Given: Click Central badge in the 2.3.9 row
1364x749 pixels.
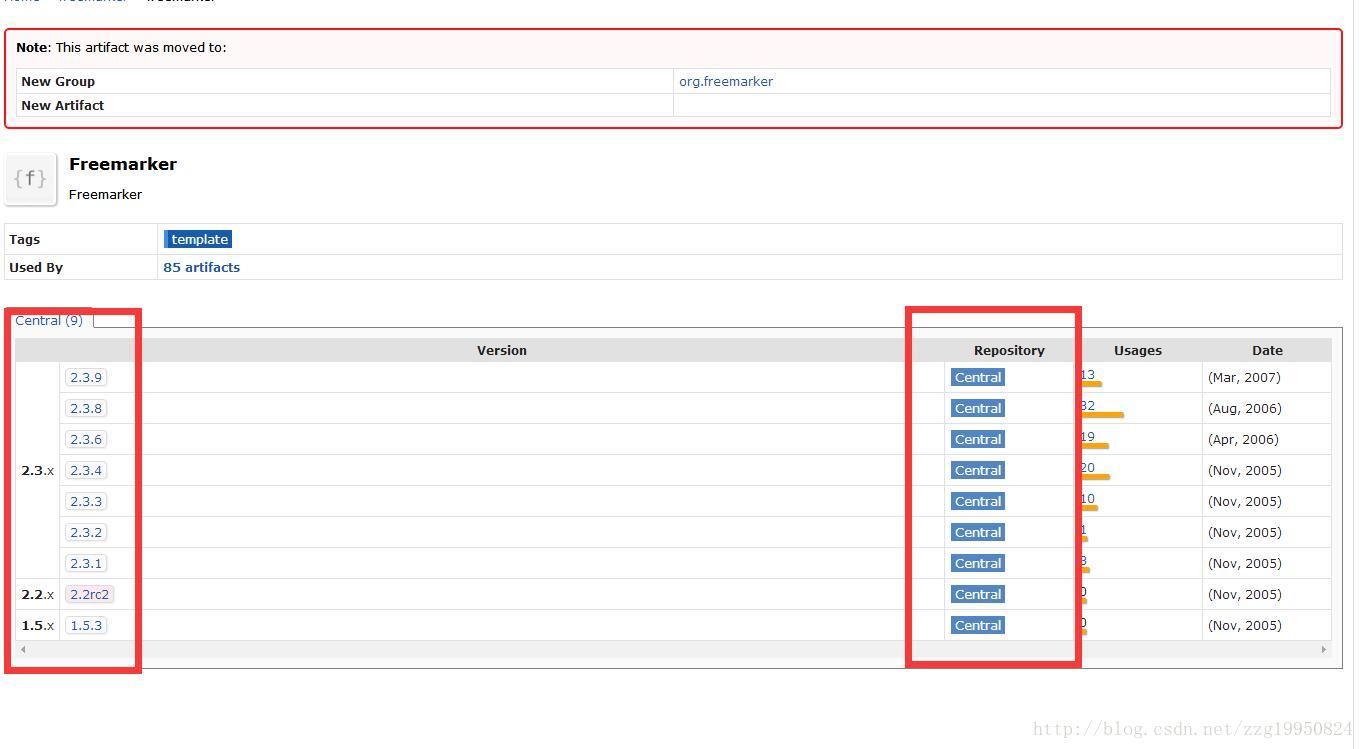Looking at the screenshot, I should (978, 377).
